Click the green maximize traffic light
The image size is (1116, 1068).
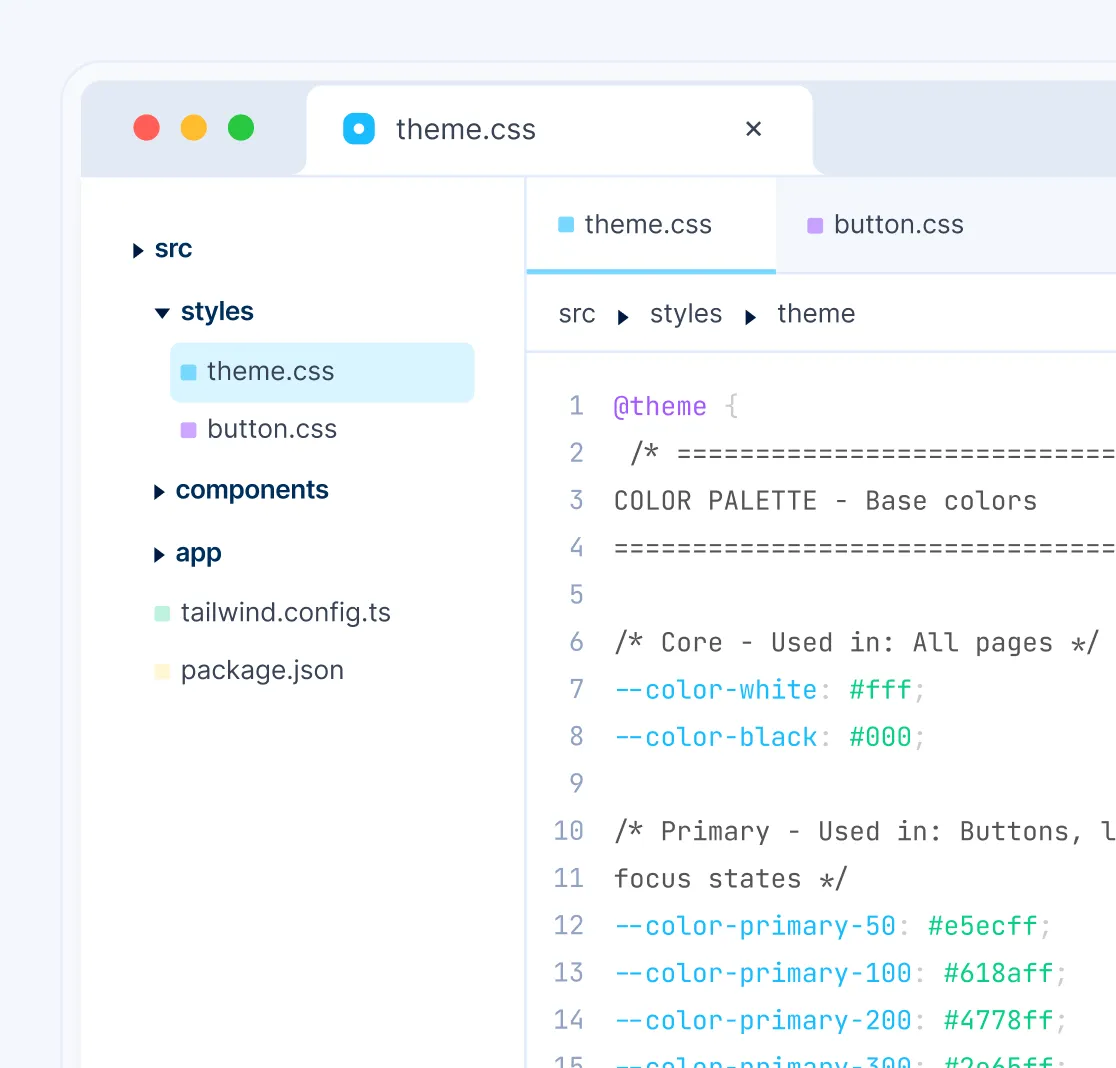tap(241, 128)
